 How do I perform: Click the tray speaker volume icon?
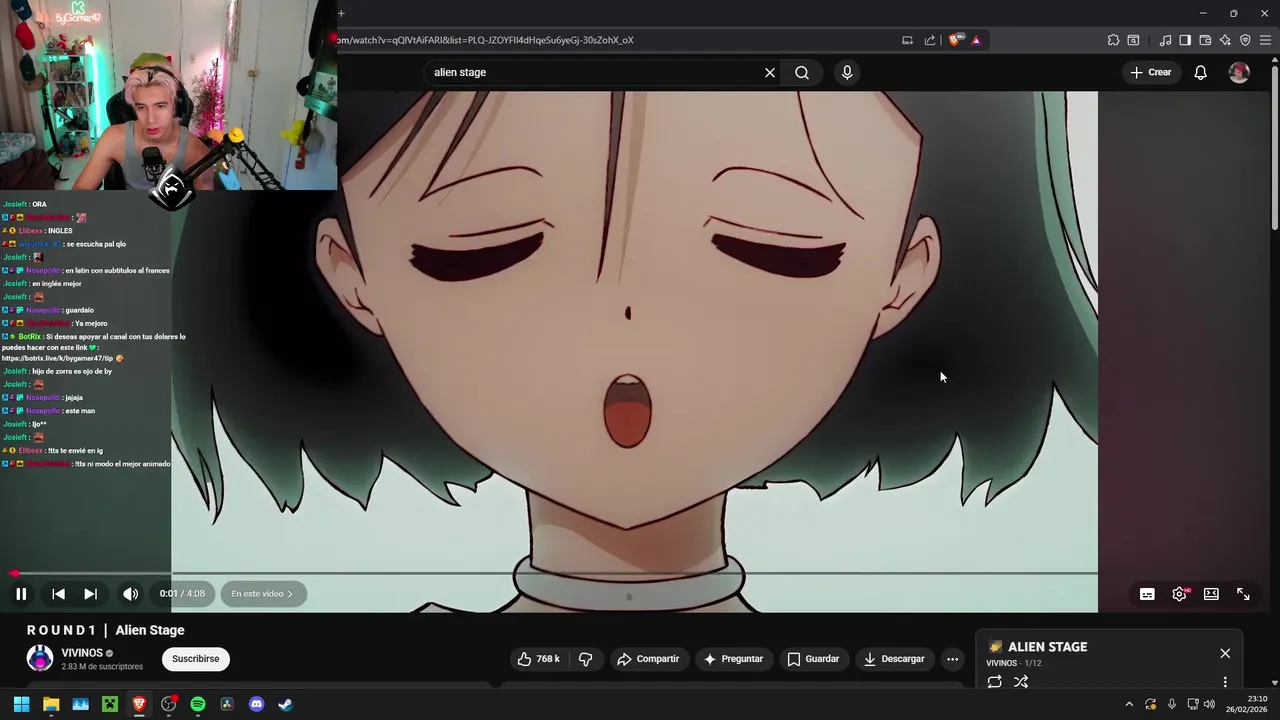(x=1209, y=704)
